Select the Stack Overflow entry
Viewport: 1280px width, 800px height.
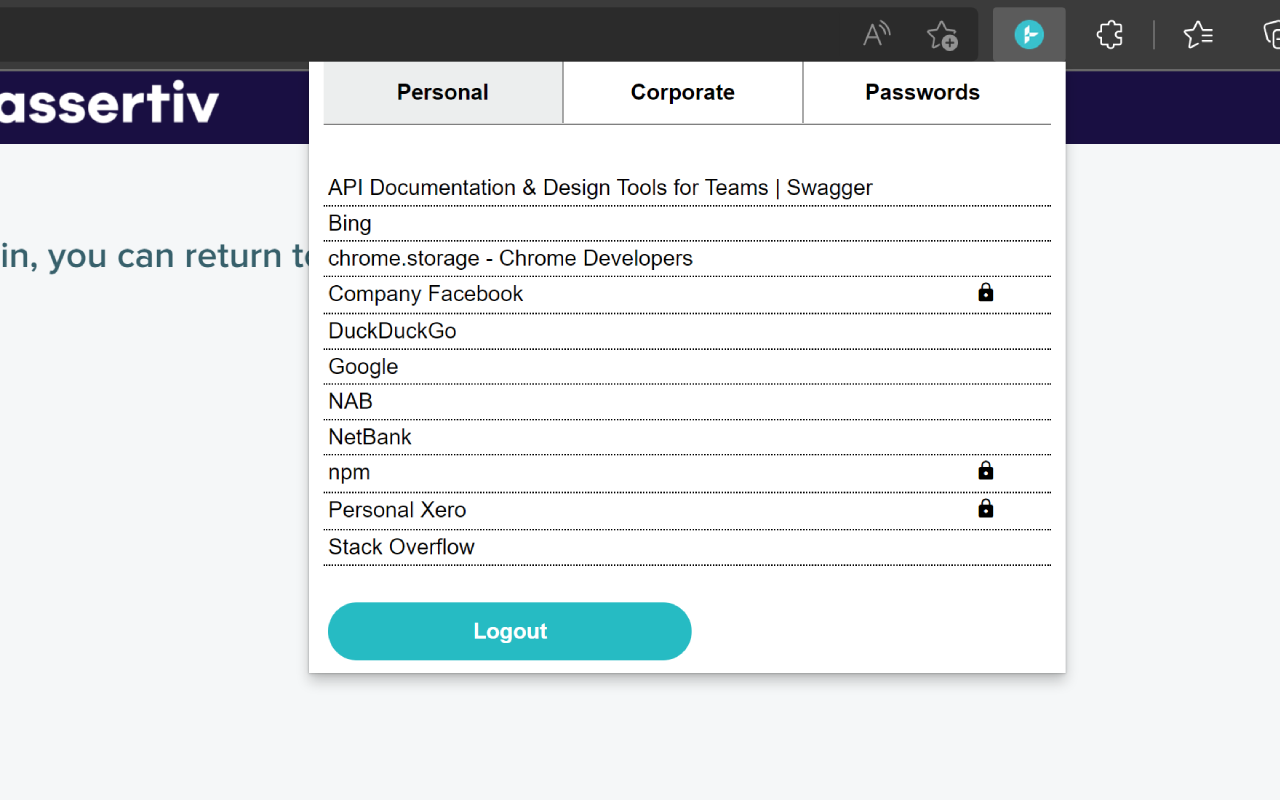point(687,547)
